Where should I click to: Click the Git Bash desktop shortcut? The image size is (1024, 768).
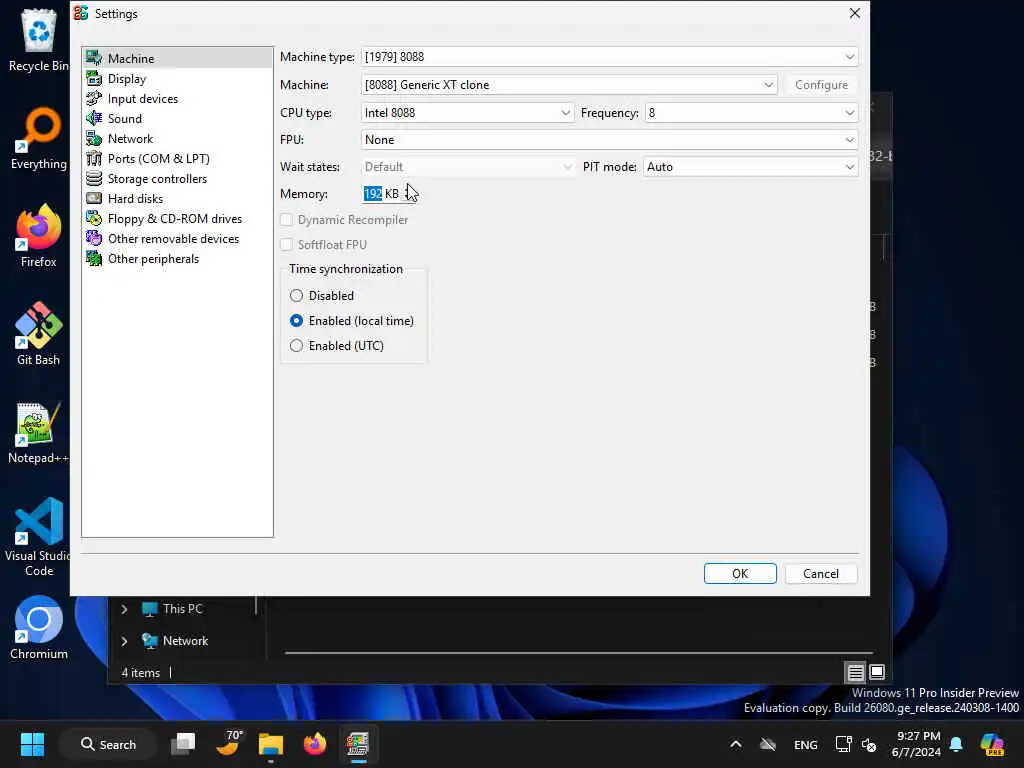click(39, 334)
